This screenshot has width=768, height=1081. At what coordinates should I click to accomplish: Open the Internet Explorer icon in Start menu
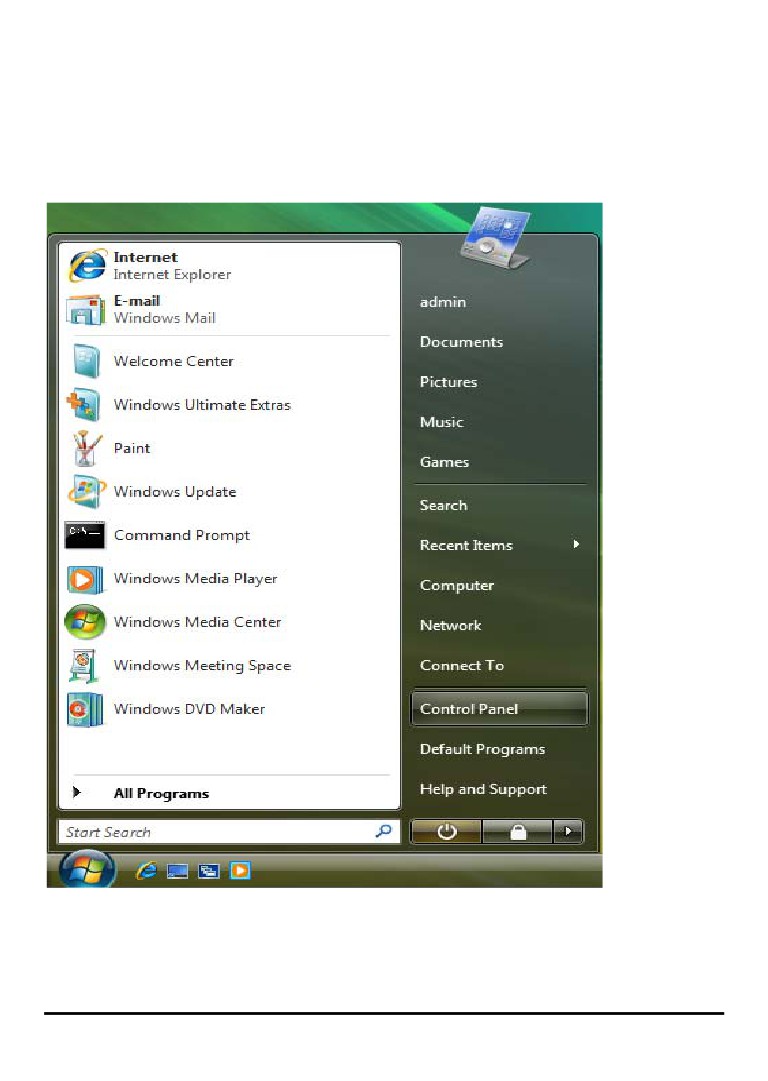tap(88, 265)
